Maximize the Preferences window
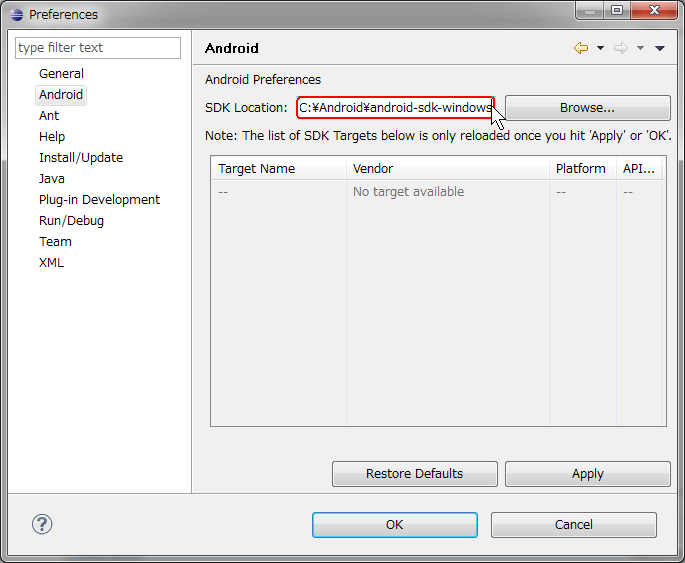 pos(617,10)
